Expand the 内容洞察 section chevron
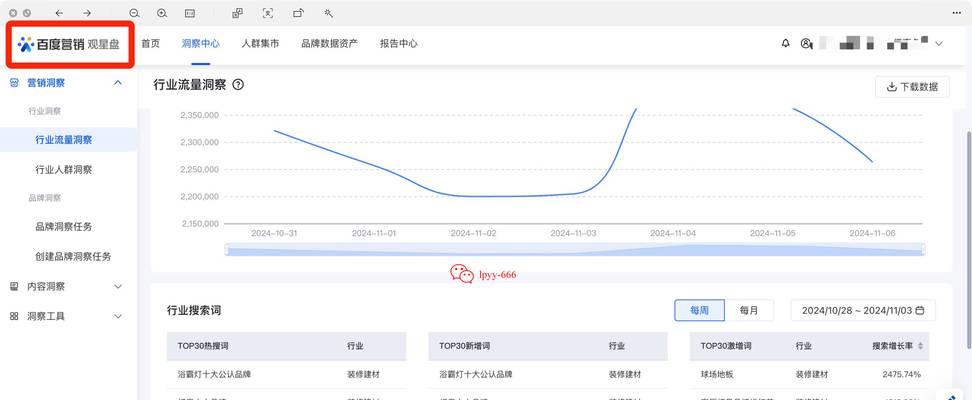Viewport: 972px width, 400px height. 118,287
